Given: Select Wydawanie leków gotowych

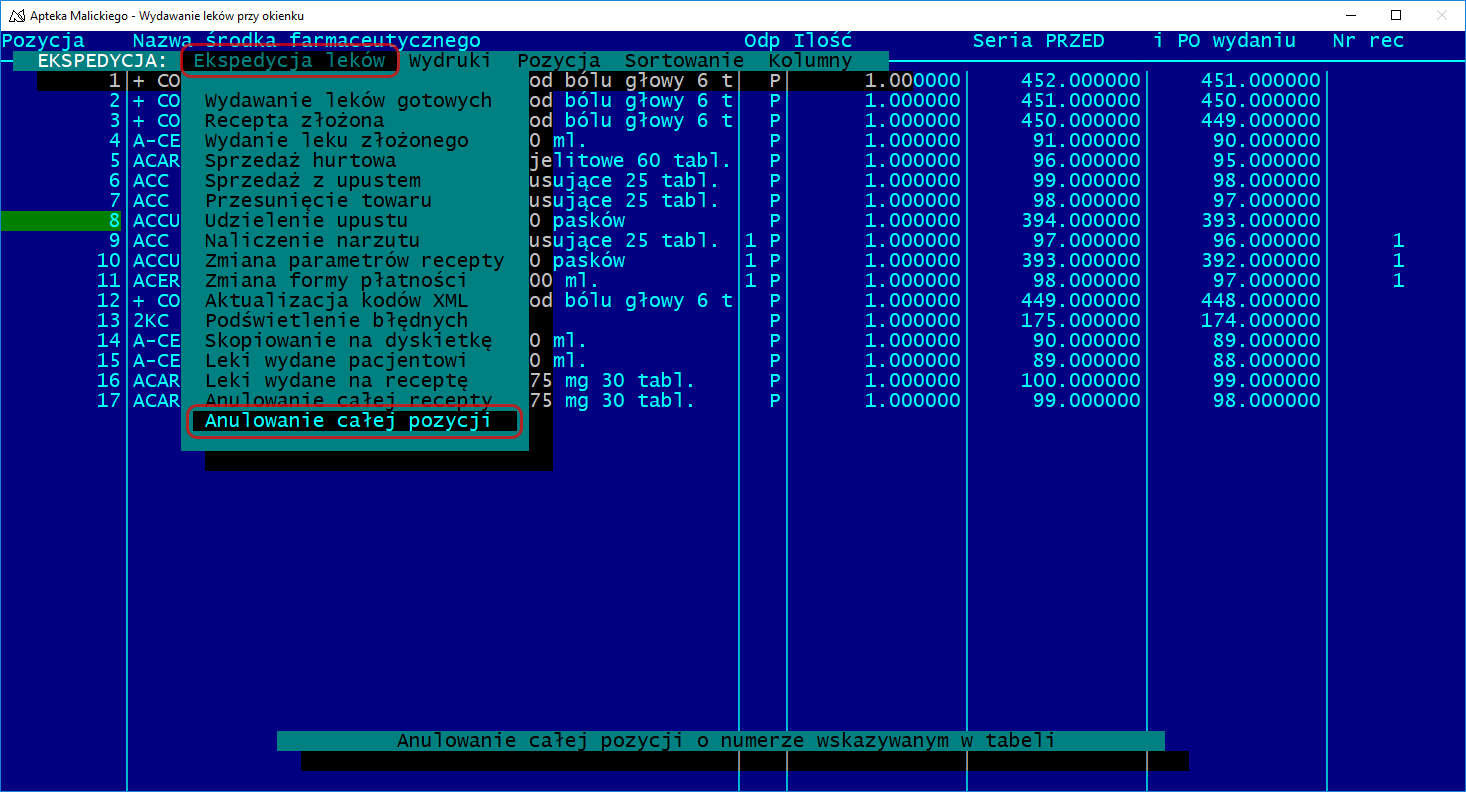Looking at the screenshot, I should (x=348, y=101).
